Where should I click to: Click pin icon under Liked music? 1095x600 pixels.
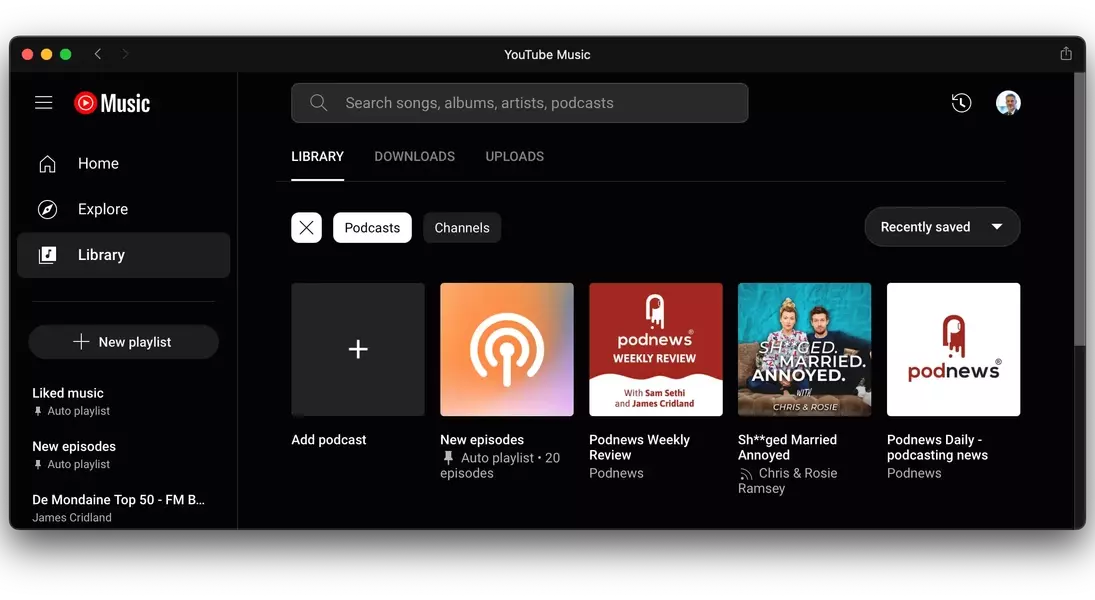(38, 411)
